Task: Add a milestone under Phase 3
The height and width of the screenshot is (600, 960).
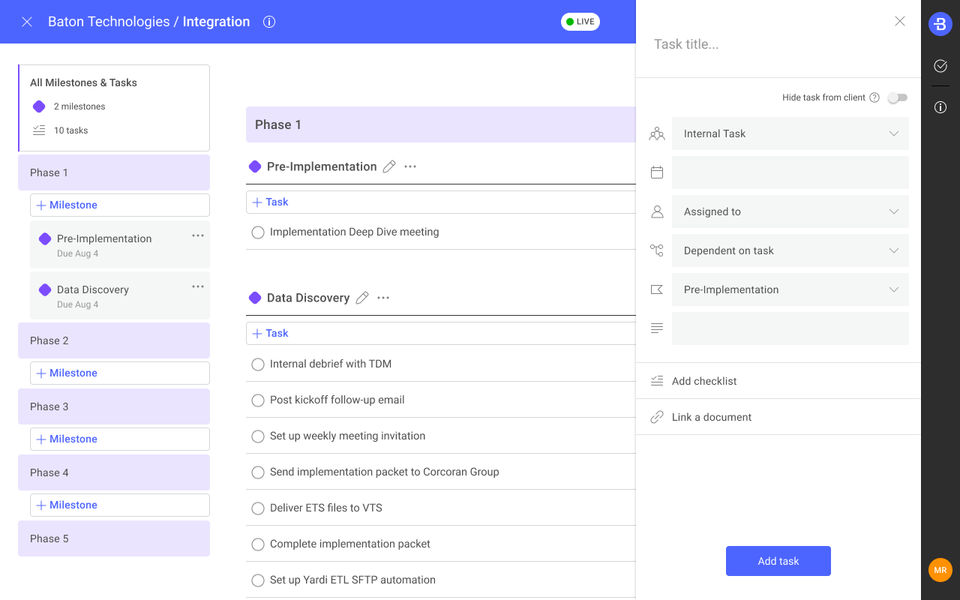Action: [x=120, y=439]
